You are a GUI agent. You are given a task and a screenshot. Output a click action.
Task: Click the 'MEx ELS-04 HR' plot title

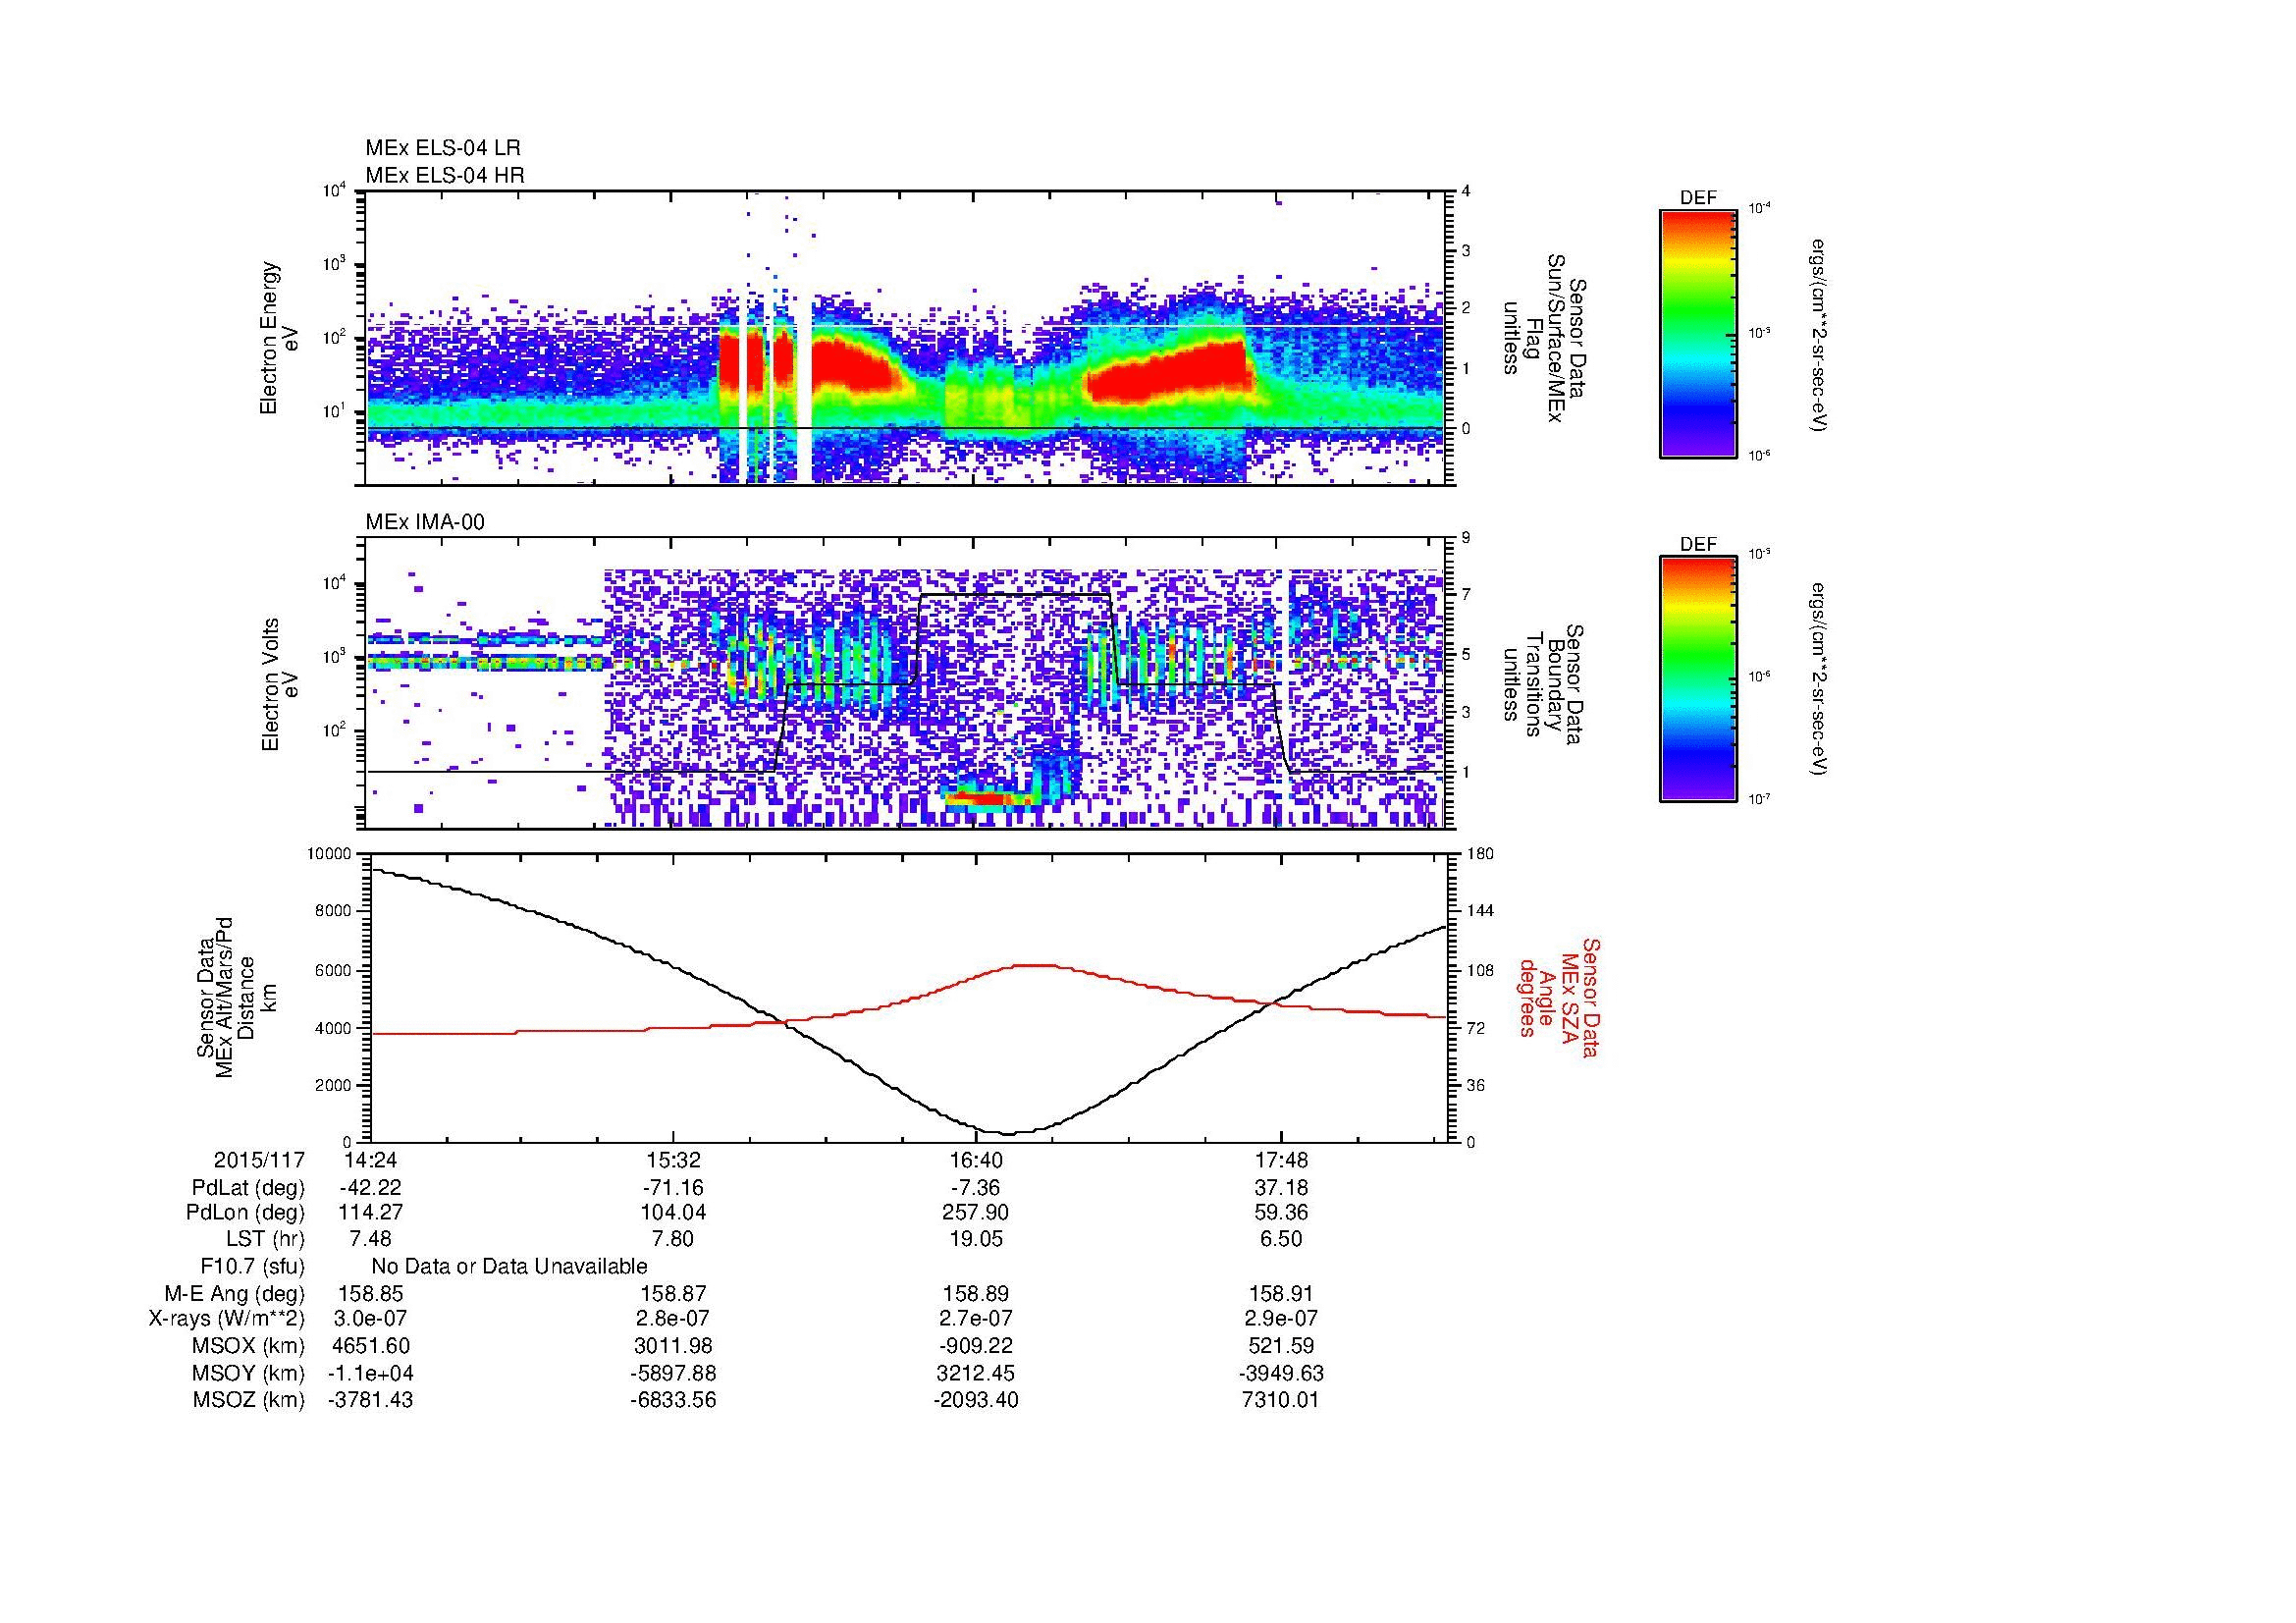point(445,176)
